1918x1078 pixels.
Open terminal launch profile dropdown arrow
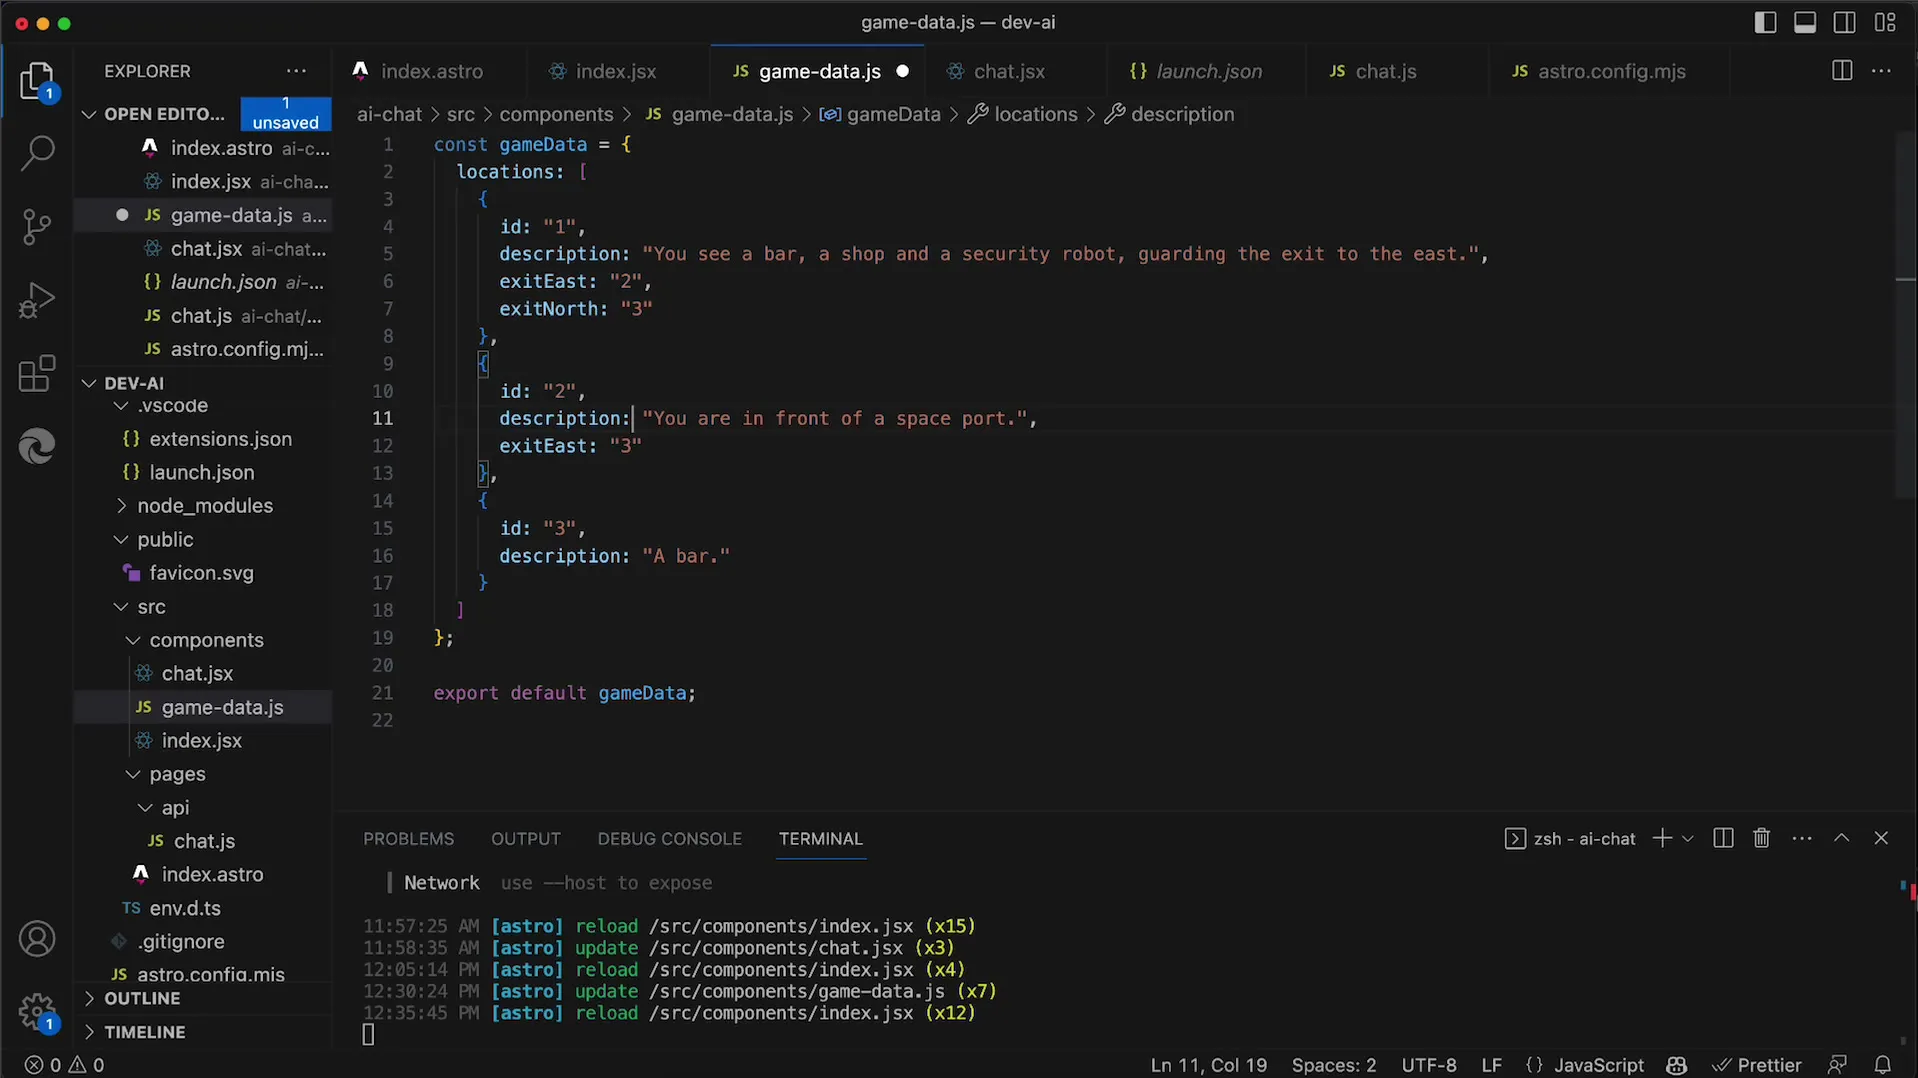point(1688,838)
